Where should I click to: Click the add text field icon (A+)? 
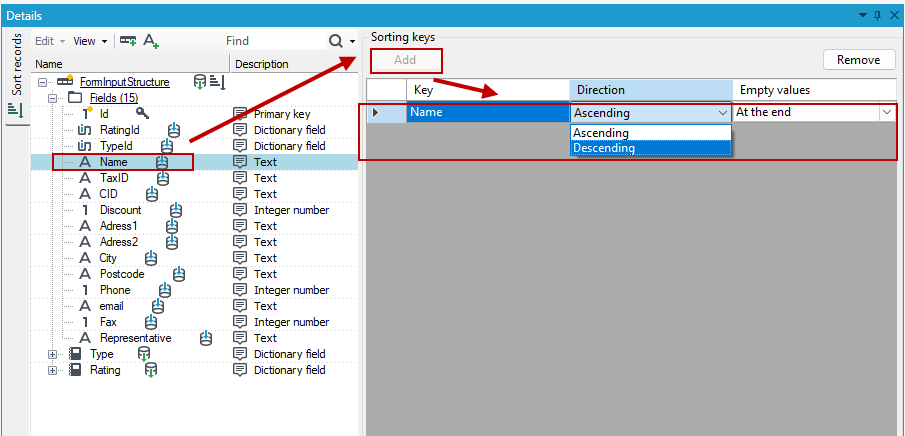(151, 41)
